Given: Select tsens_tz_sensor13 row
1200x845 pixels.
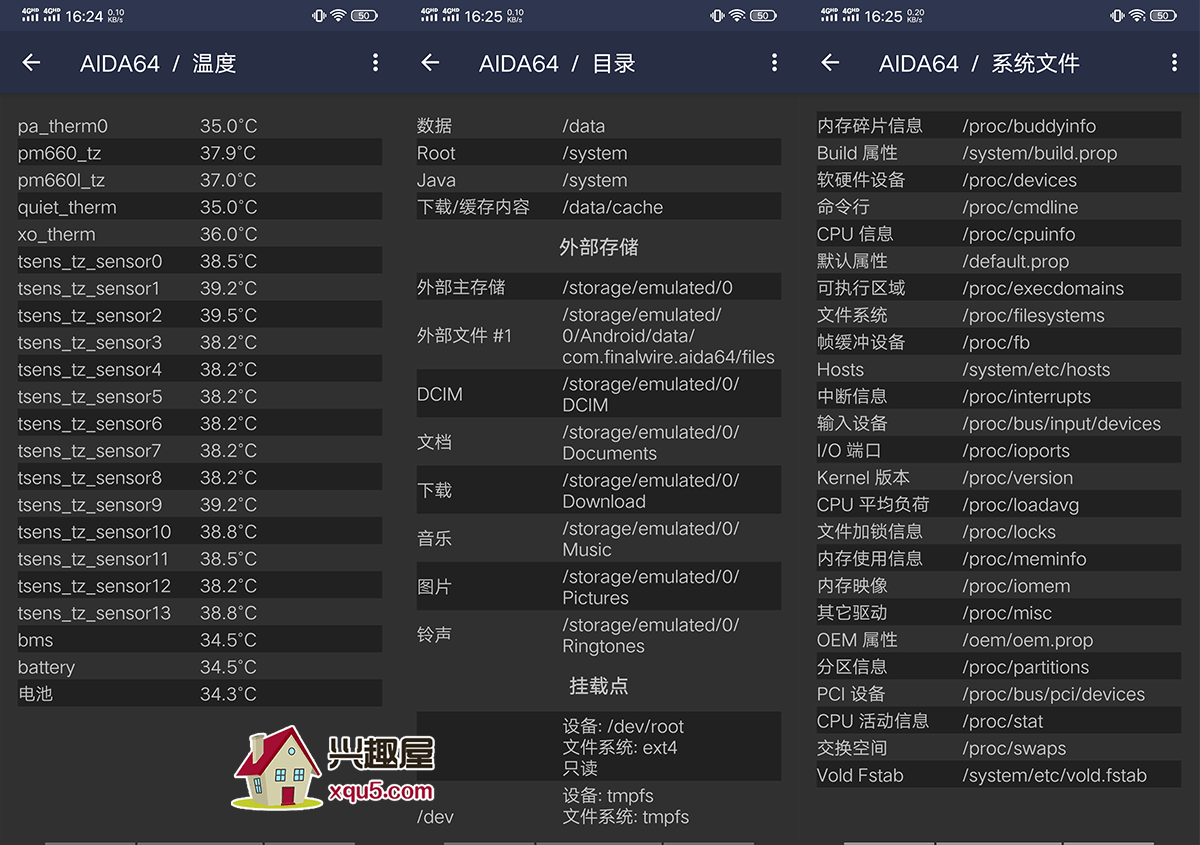Looking at the screenshot, I should click(200, 612).
